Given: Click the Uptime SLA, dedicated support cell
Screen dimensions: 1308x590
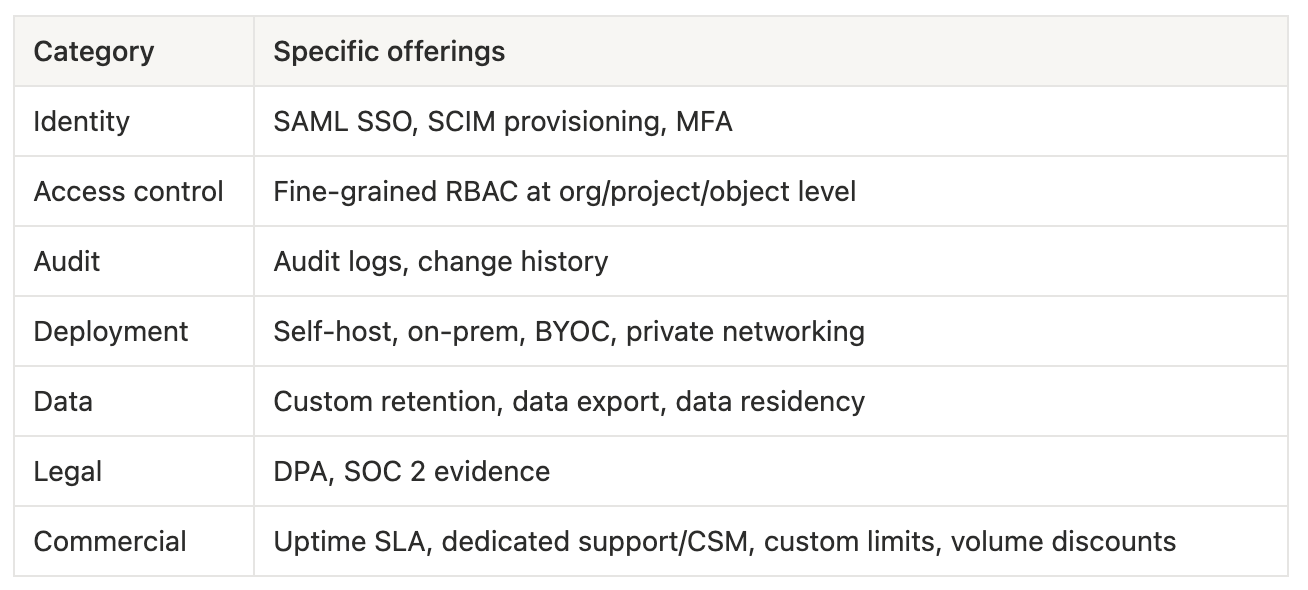Looking at the screenshot, I should click(771, 541).
